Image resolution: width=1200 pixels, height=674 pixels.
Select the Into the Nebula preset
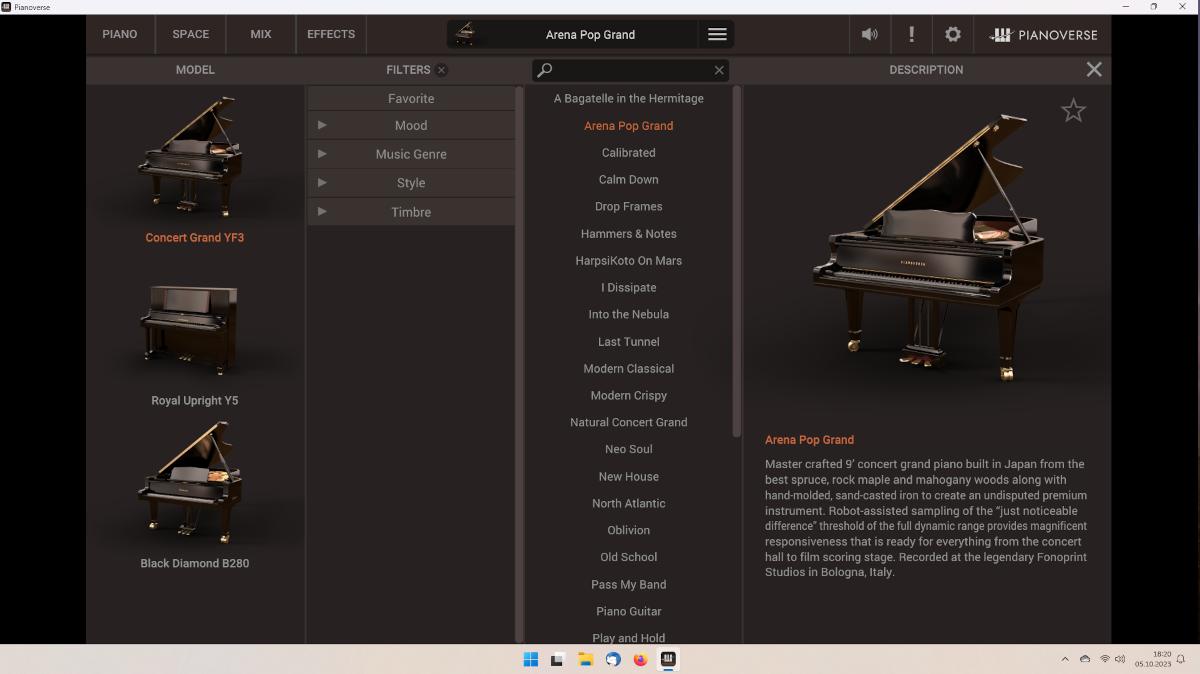(x=629, y=314)
